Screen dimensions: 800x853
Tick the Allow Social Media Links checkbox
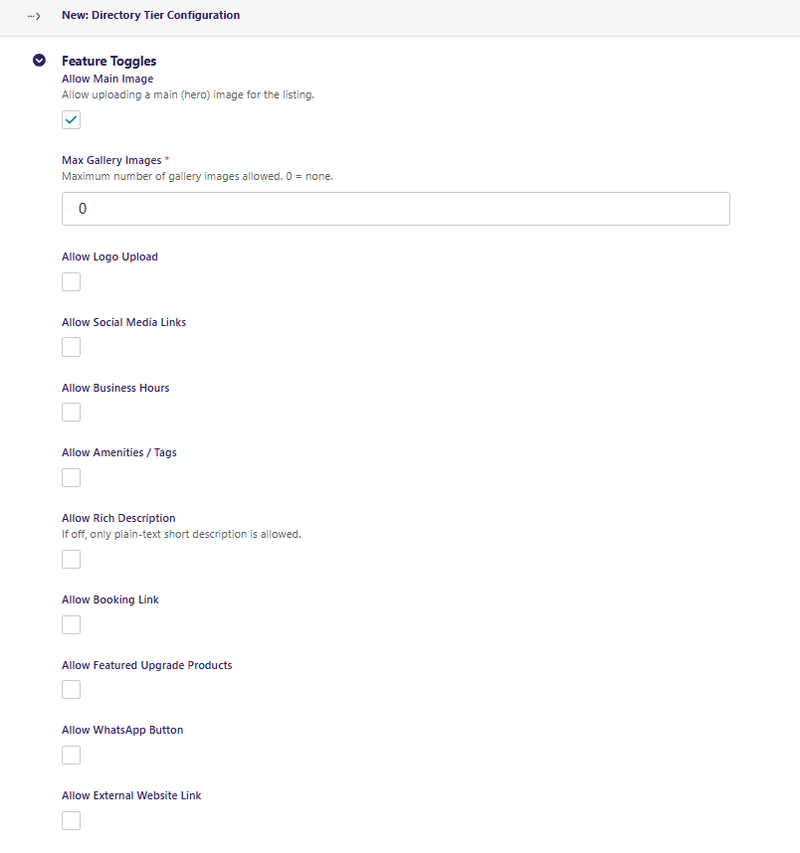click(71, 347)
